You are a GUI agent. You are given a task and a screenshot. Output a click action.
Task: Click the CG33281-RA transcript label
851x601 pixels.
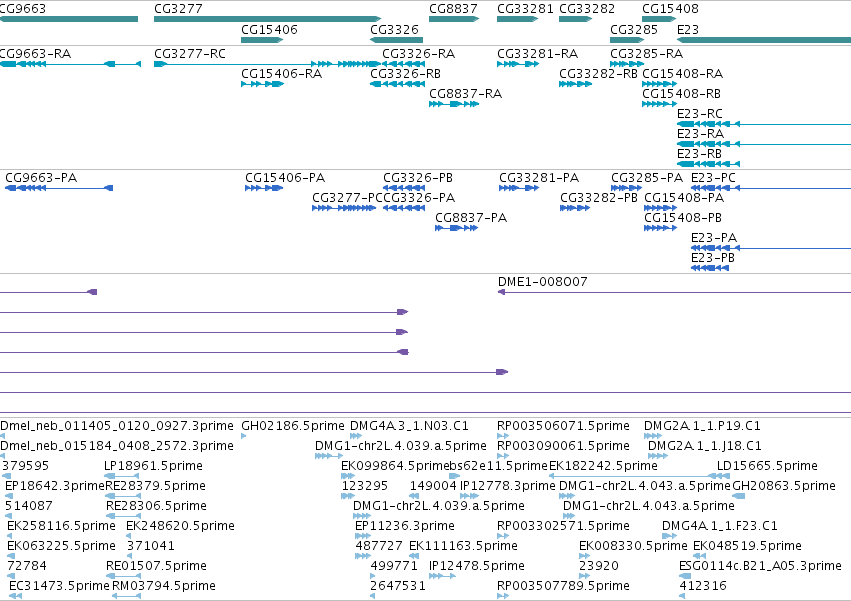coord(538,54)
